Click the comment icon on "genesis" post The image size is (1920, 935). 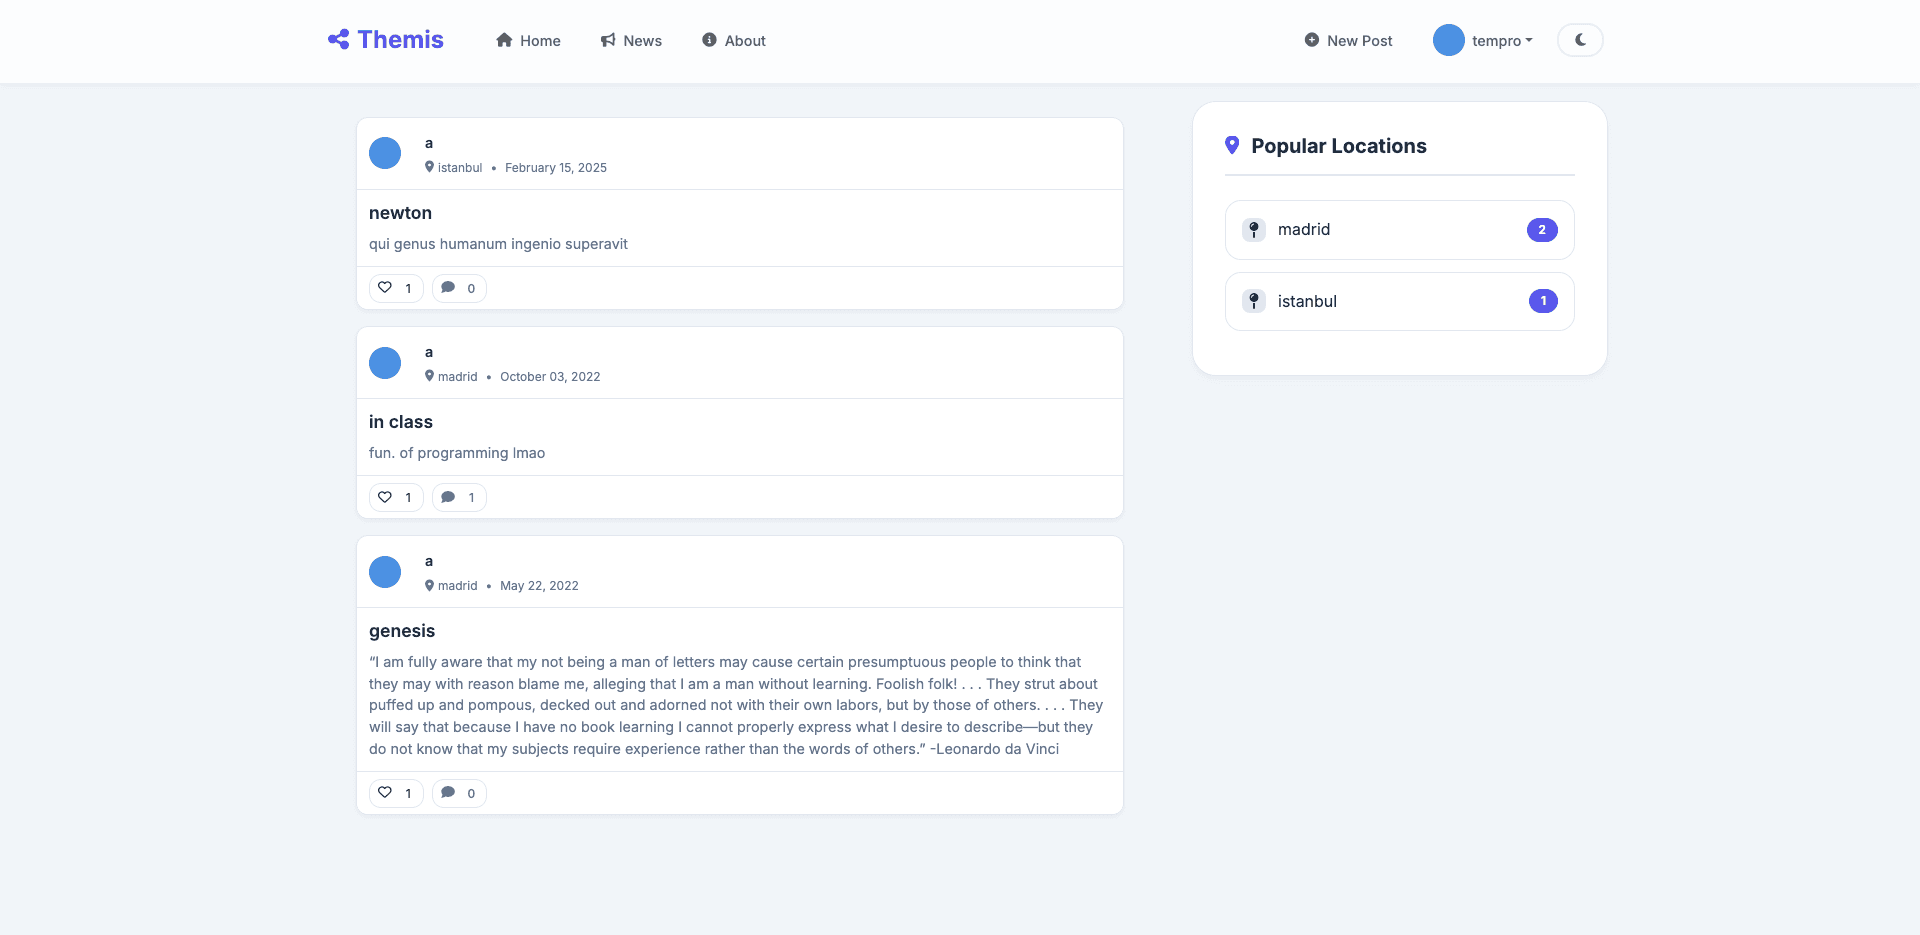point(459,793)
